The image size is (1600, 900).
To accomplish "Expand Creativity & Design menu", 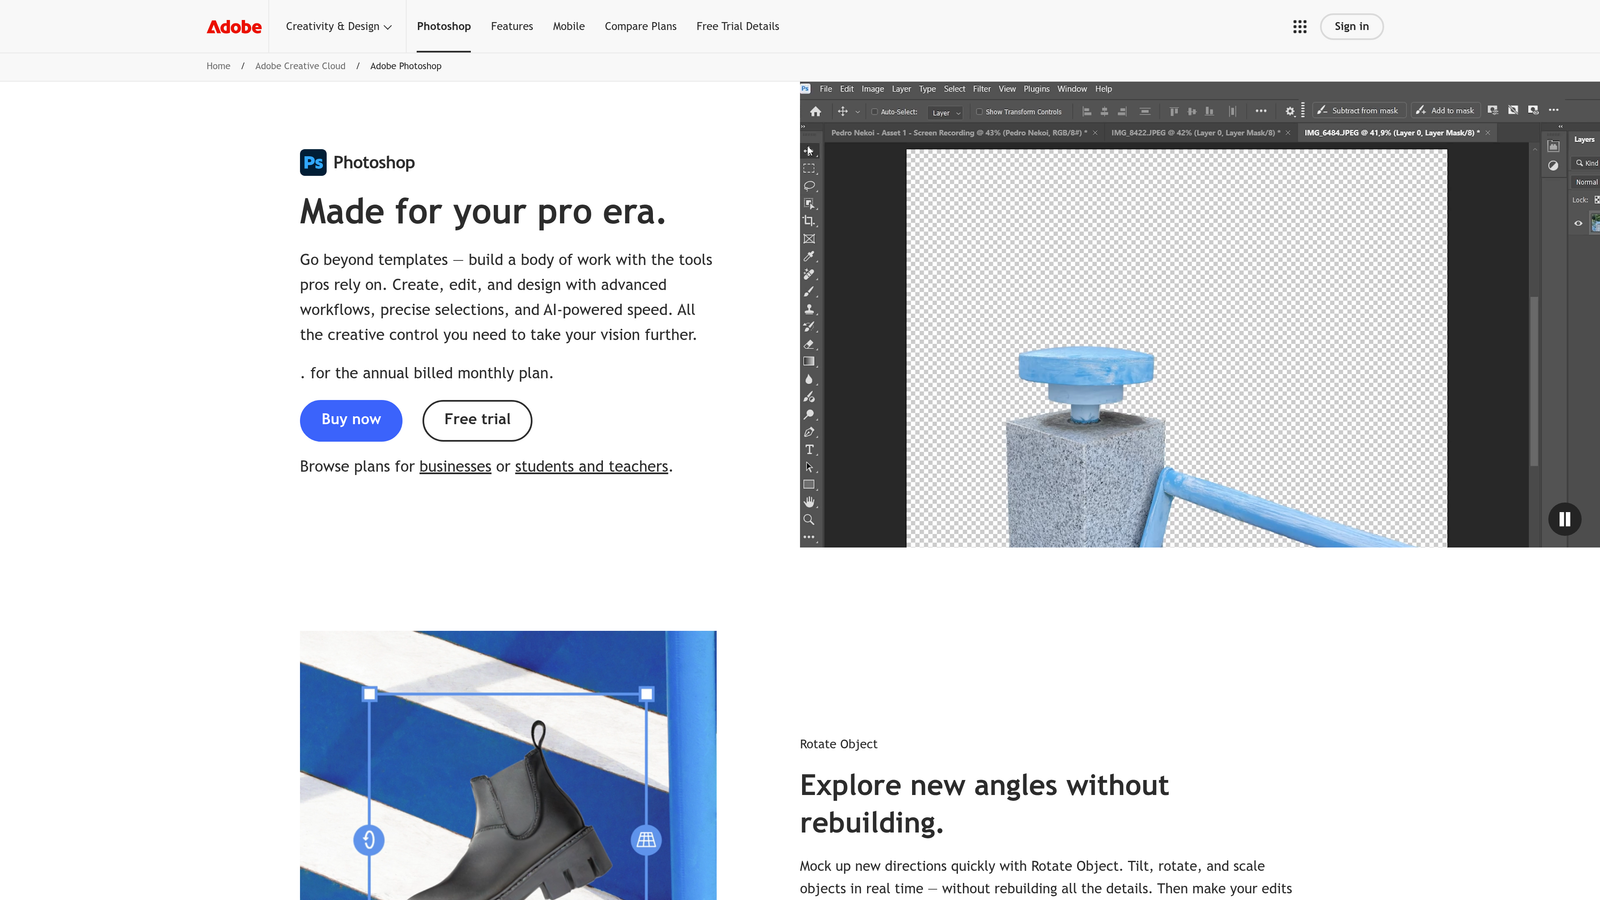I will tap(338, 27).
